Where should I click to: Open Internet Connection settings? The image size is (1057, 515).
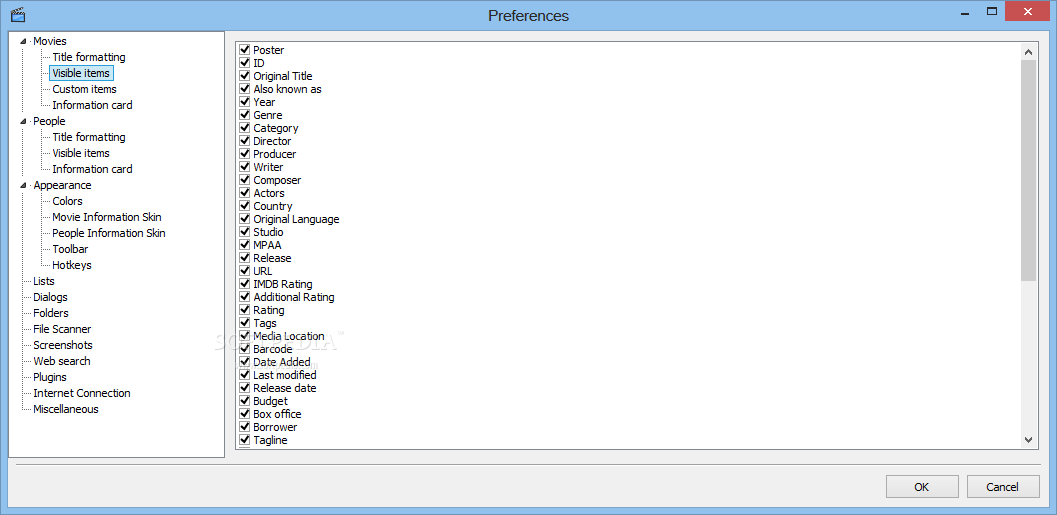[x=82, y=393]
